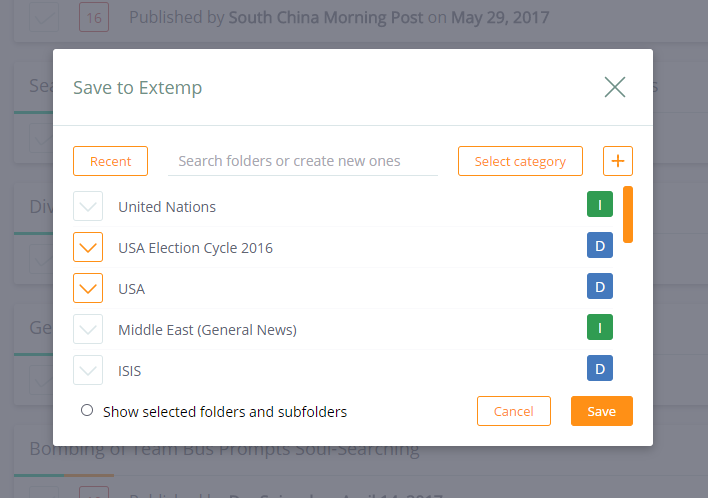Open the Select category dropdown
Screen dimensions: 708x498
tap(520, 161)
